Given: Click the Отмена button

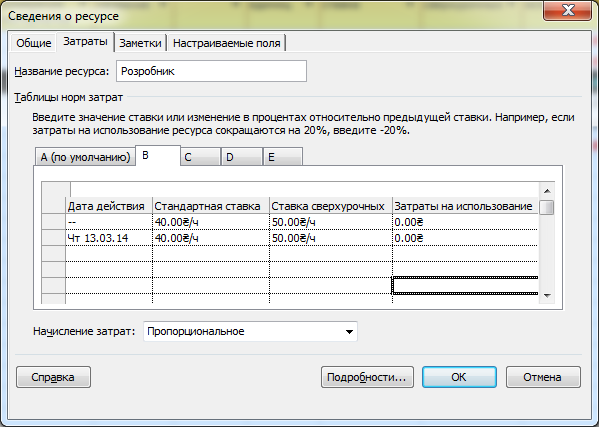Looking at the screenshot, I should pyautogui.click(x=543, y=377).
